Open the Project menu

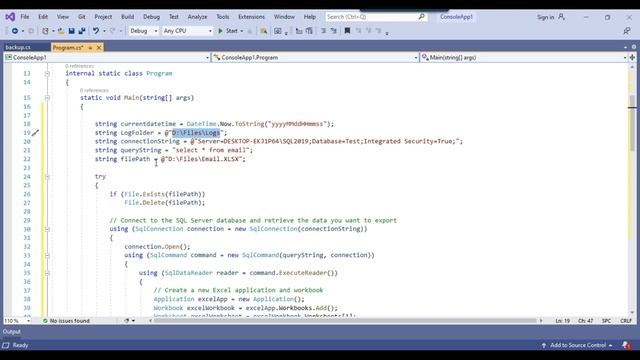coord(103,17)
